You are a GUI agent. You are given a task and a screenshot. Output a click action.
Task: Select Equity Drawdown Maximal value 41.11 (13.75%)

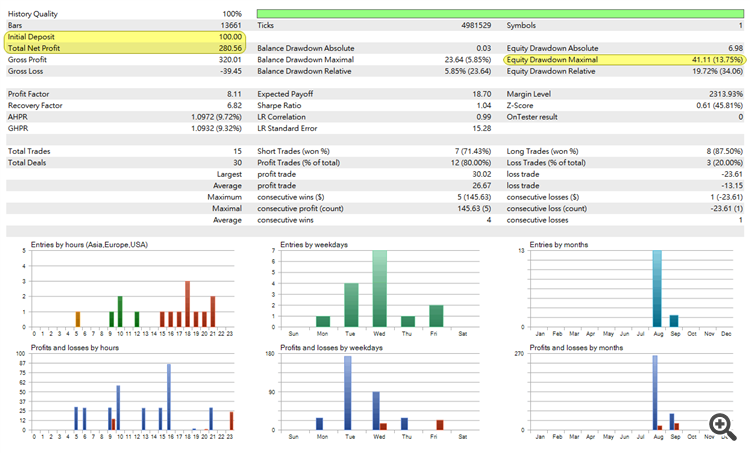click(717, 60)
